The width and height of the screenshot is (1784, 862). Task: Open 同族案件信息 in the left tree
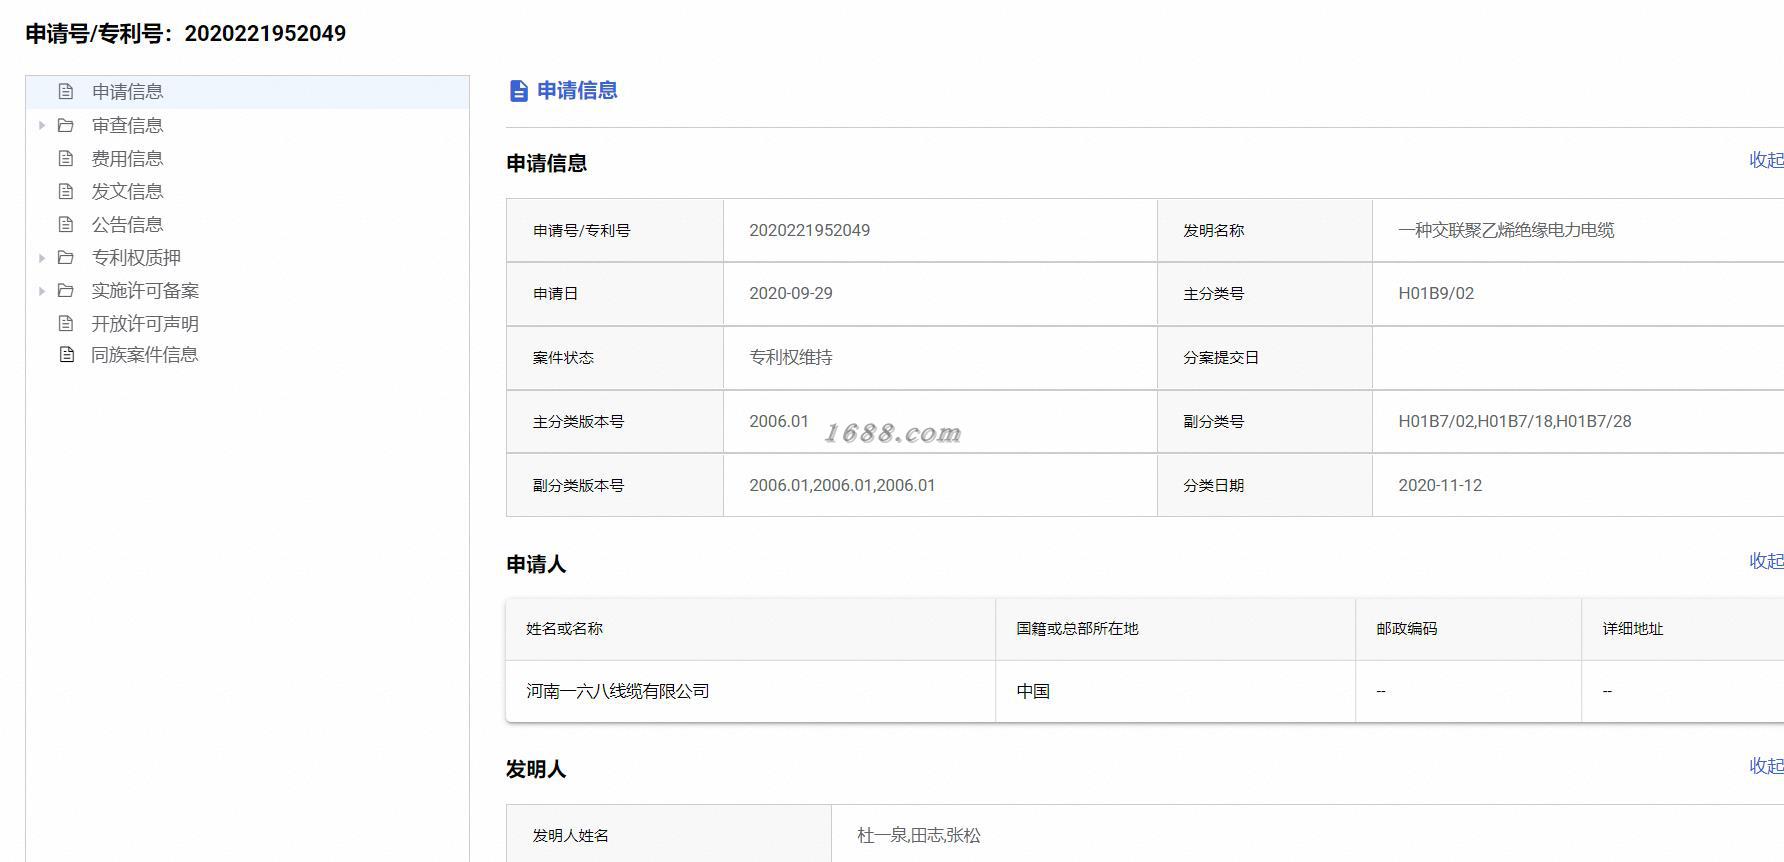[145, 354]
